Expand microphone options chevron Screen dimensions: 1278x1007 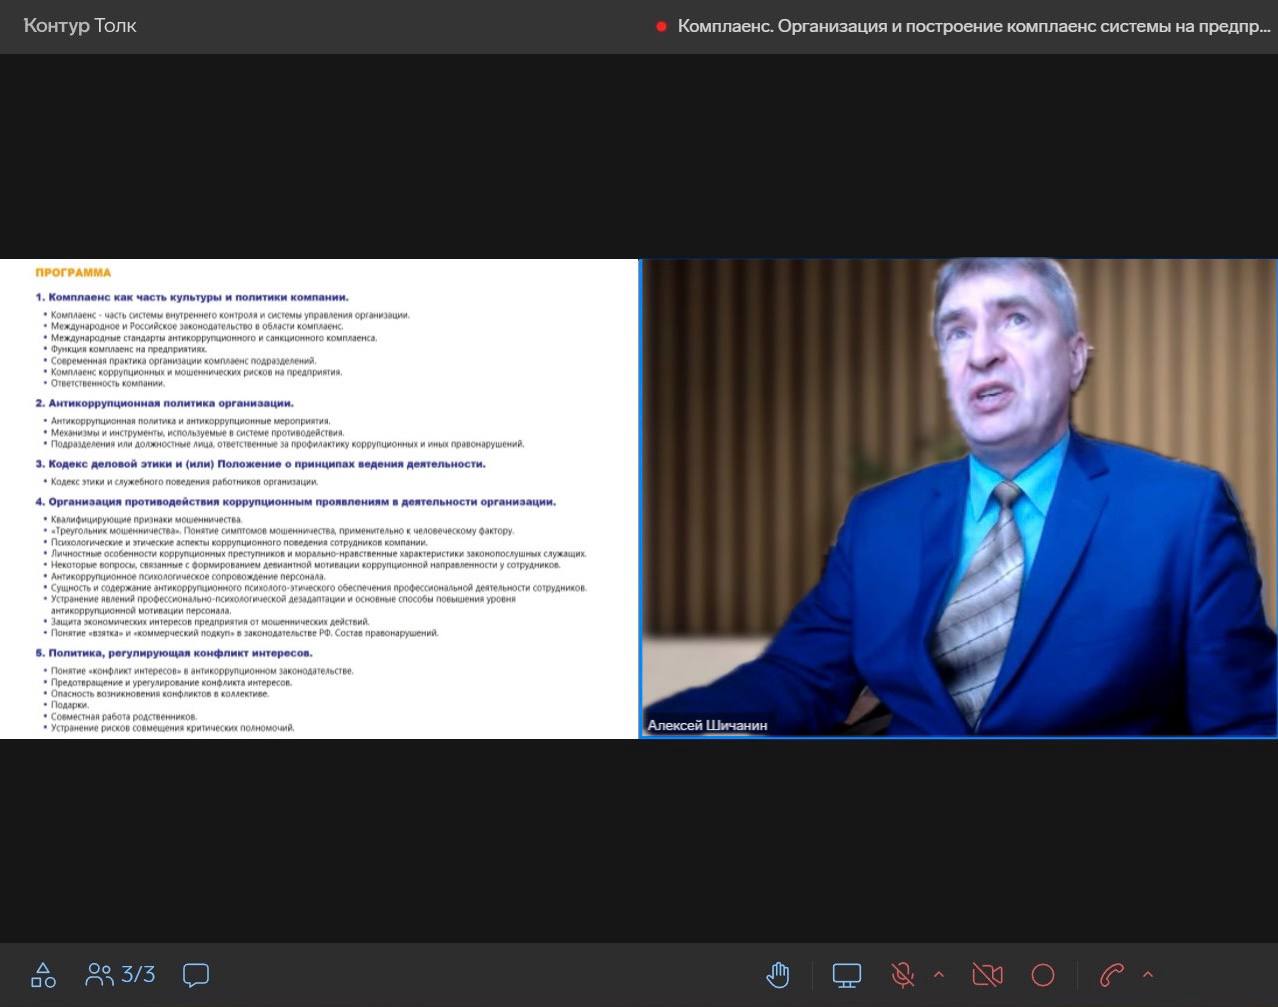click(939, 974)
